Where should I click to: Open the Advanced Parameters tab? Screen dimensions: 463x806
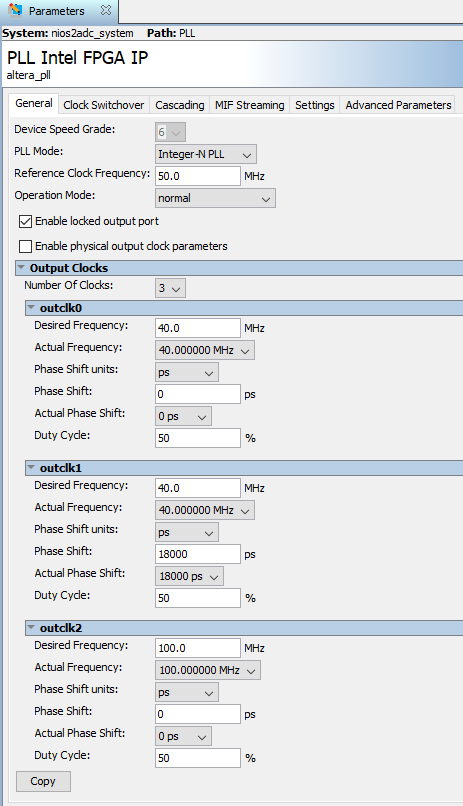[x=398, y=105]
